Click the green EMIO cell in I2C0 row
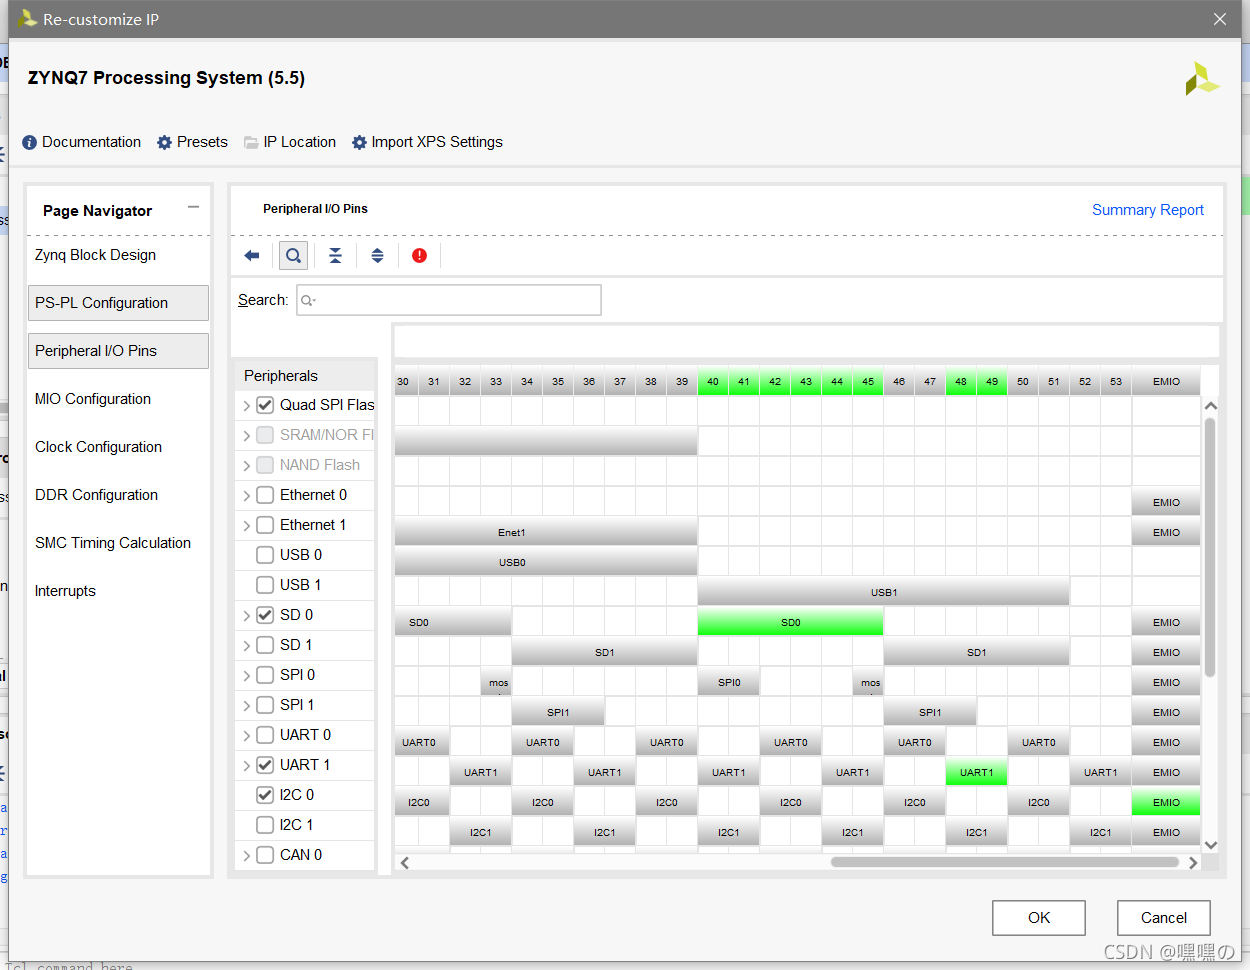 tap(1166, 802)
